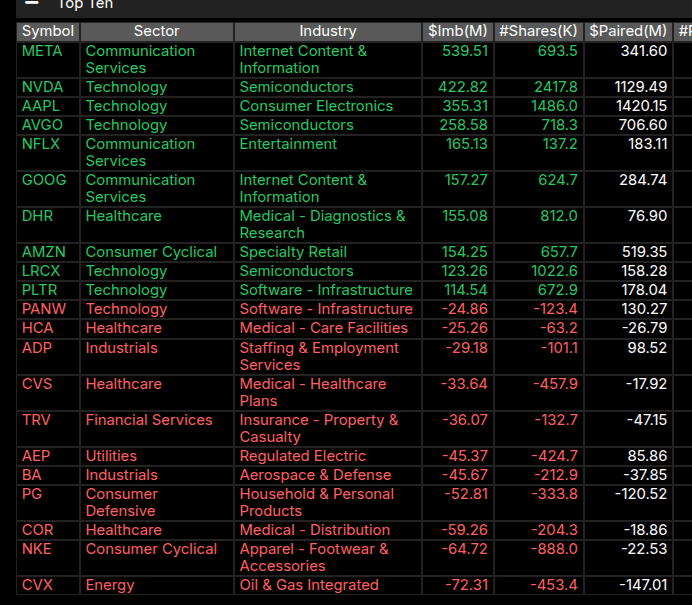Click the -888.0 shares value for NKE
The height and width of the screenshot is (605, 692).
554,549
